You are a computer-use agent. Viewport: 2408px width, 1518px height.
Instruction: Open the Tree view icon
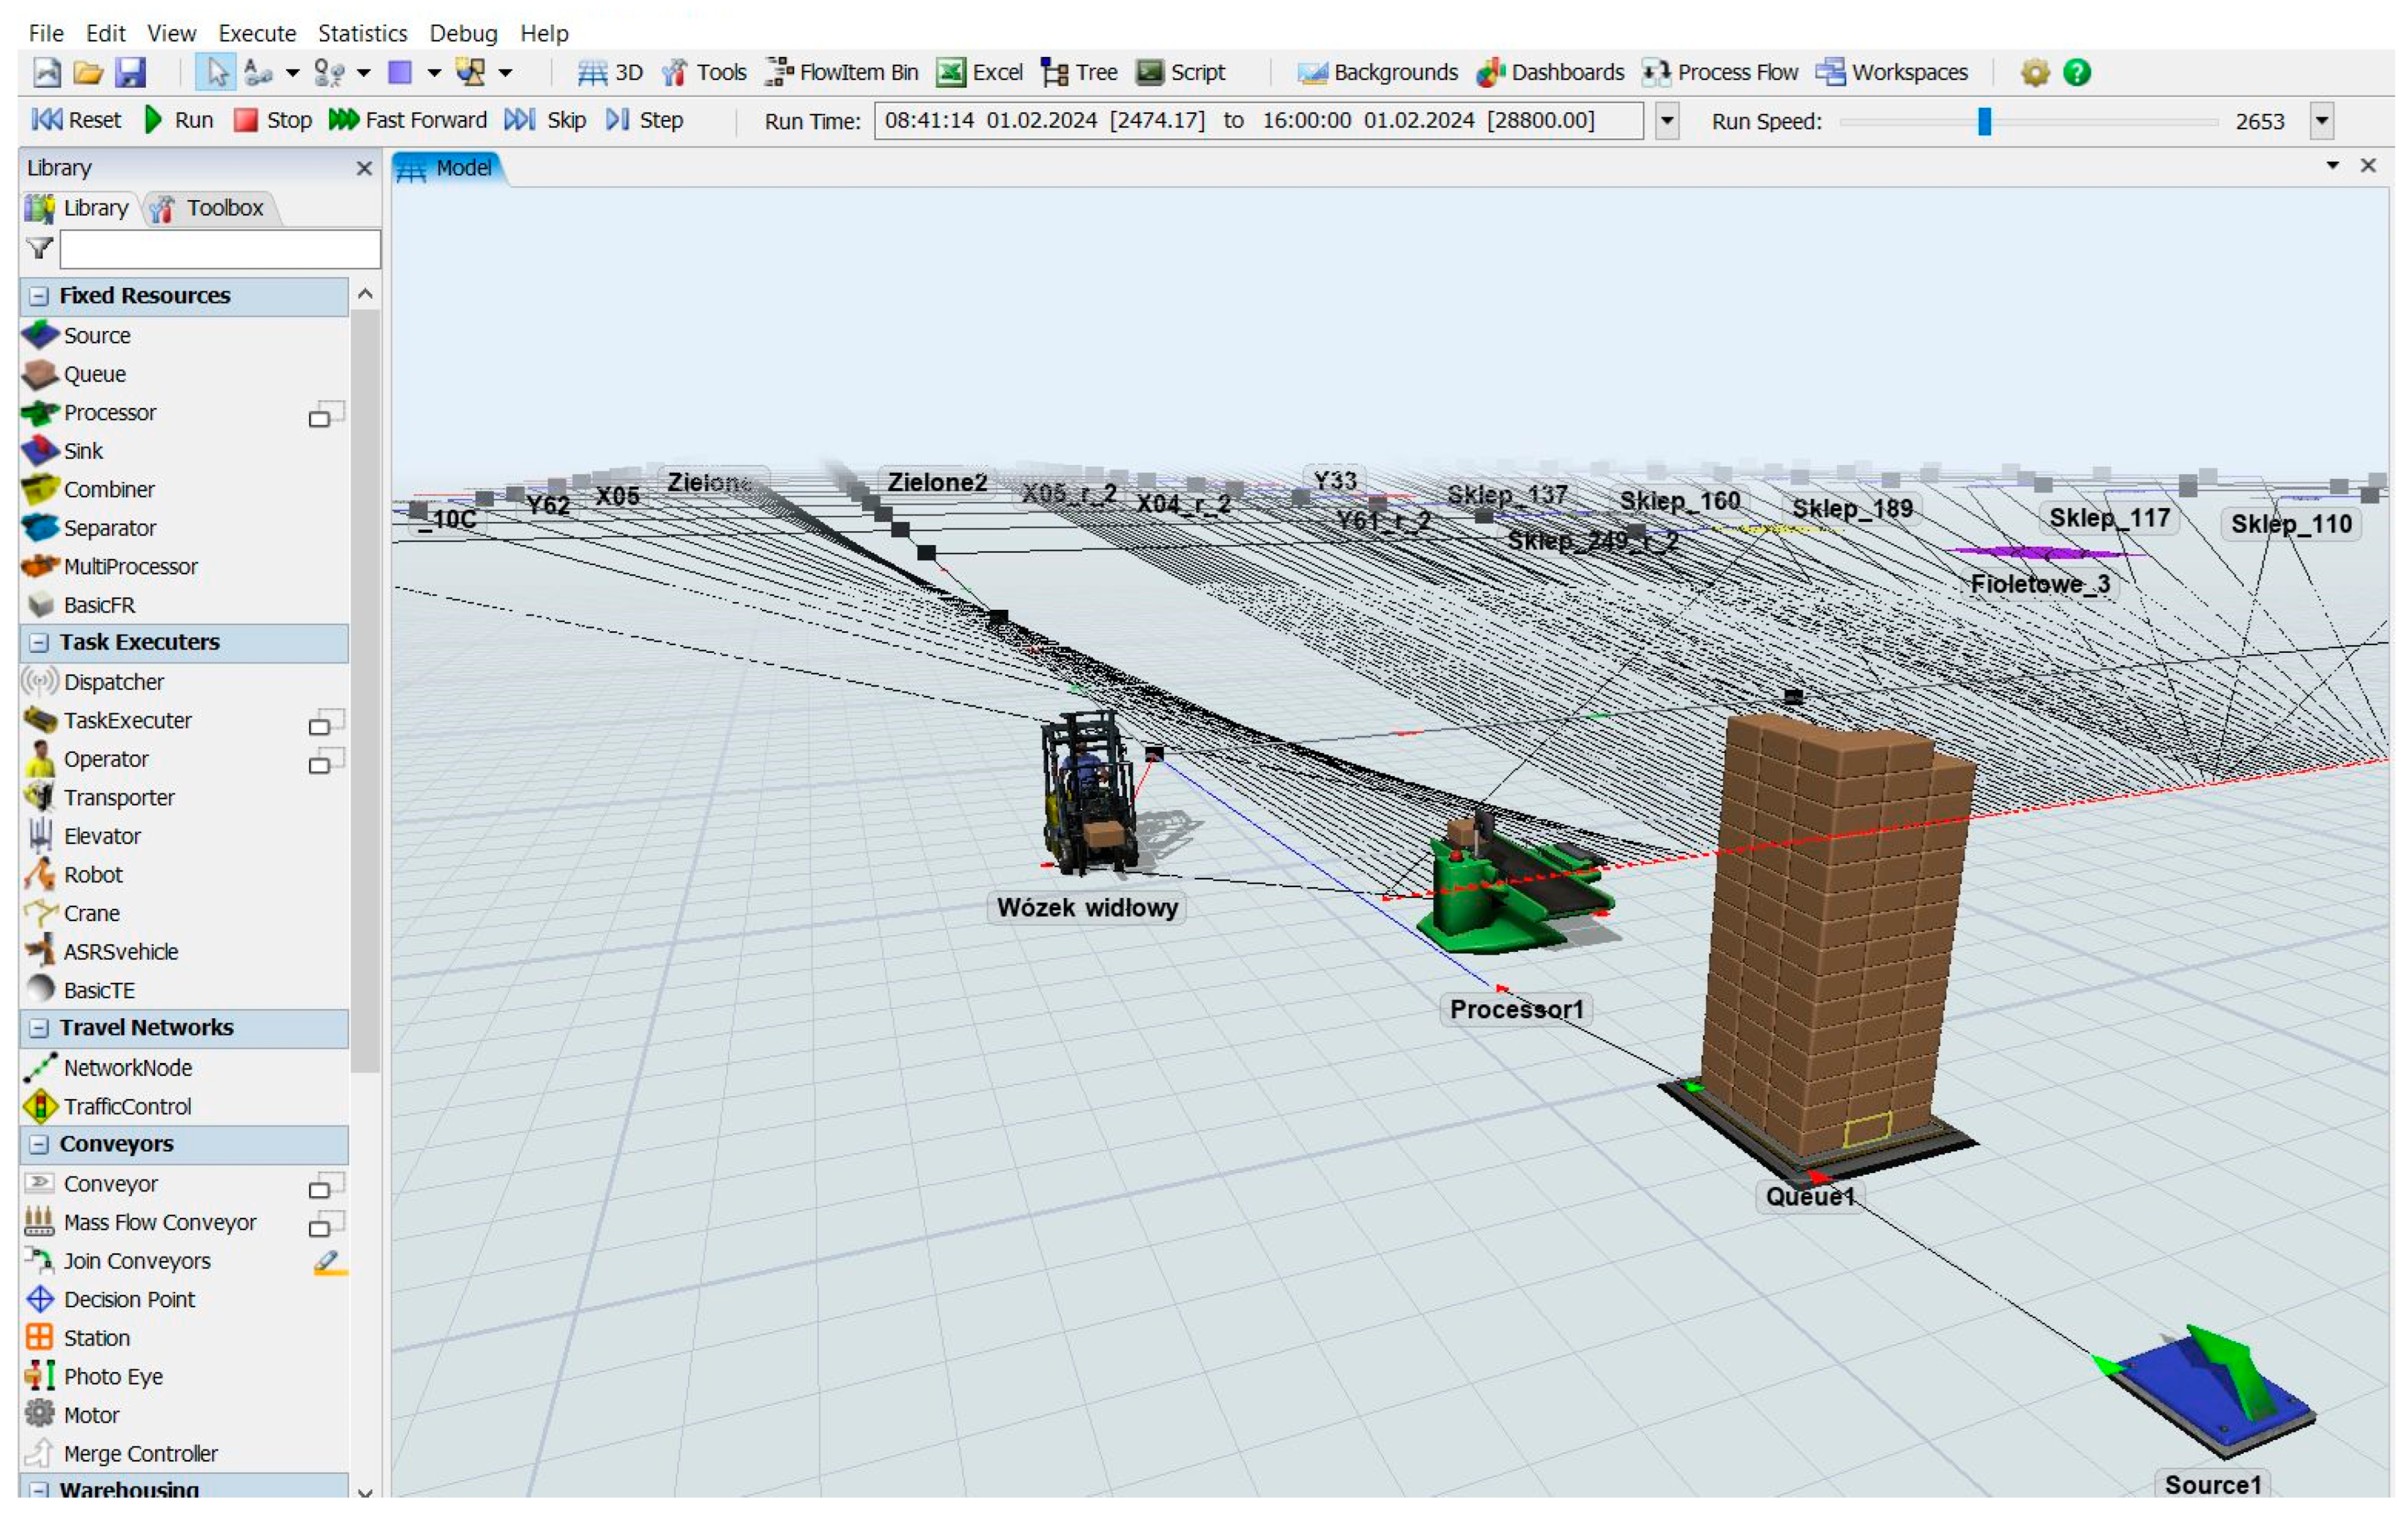pyautogui.click(x=1079, y=72)
